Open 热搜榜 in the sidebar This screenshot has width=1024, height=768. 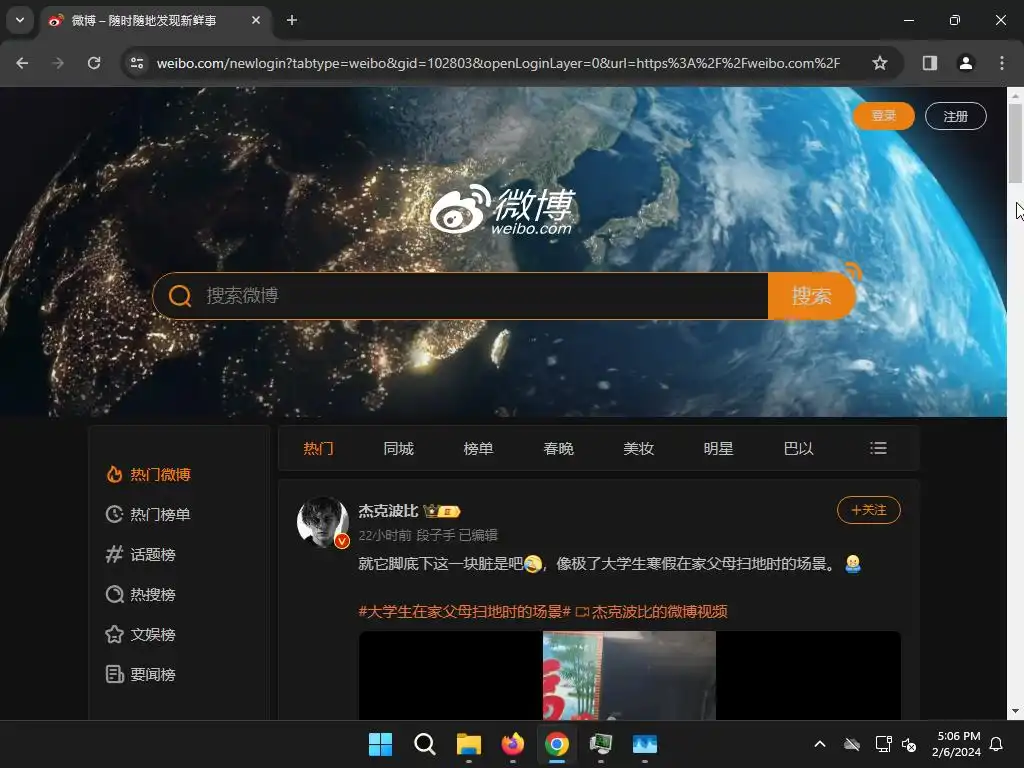[140, 594]
